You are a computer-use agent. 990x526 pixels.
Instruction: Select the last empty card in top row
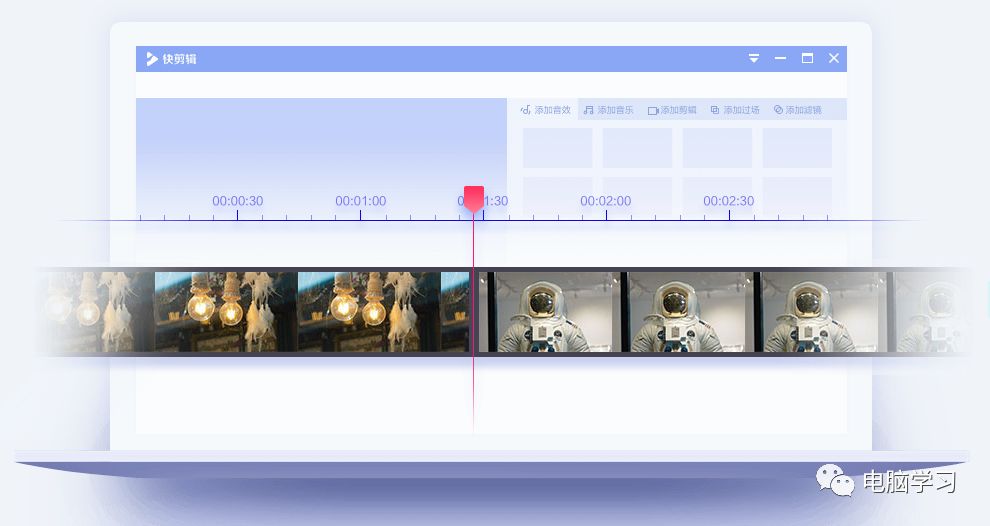(x=797, y=148)
